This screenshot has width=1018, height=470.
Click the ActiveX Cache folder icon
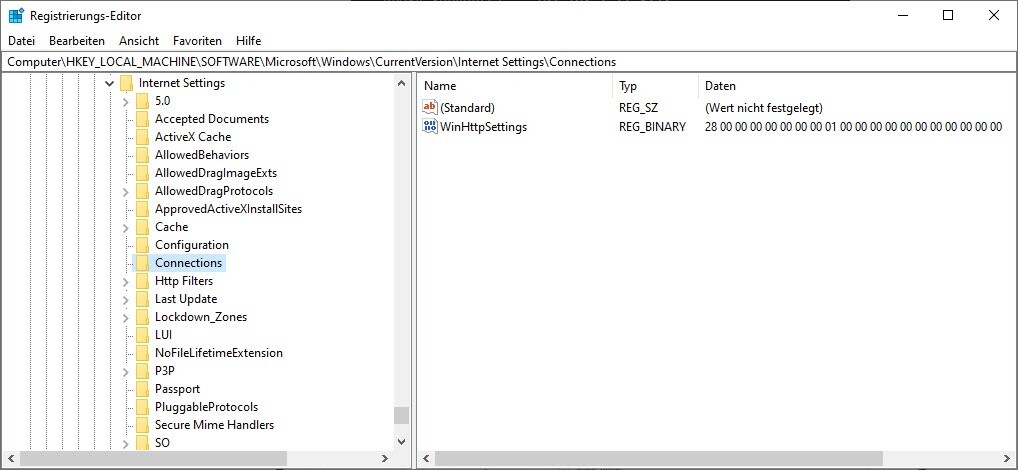[x=142, y=137]
